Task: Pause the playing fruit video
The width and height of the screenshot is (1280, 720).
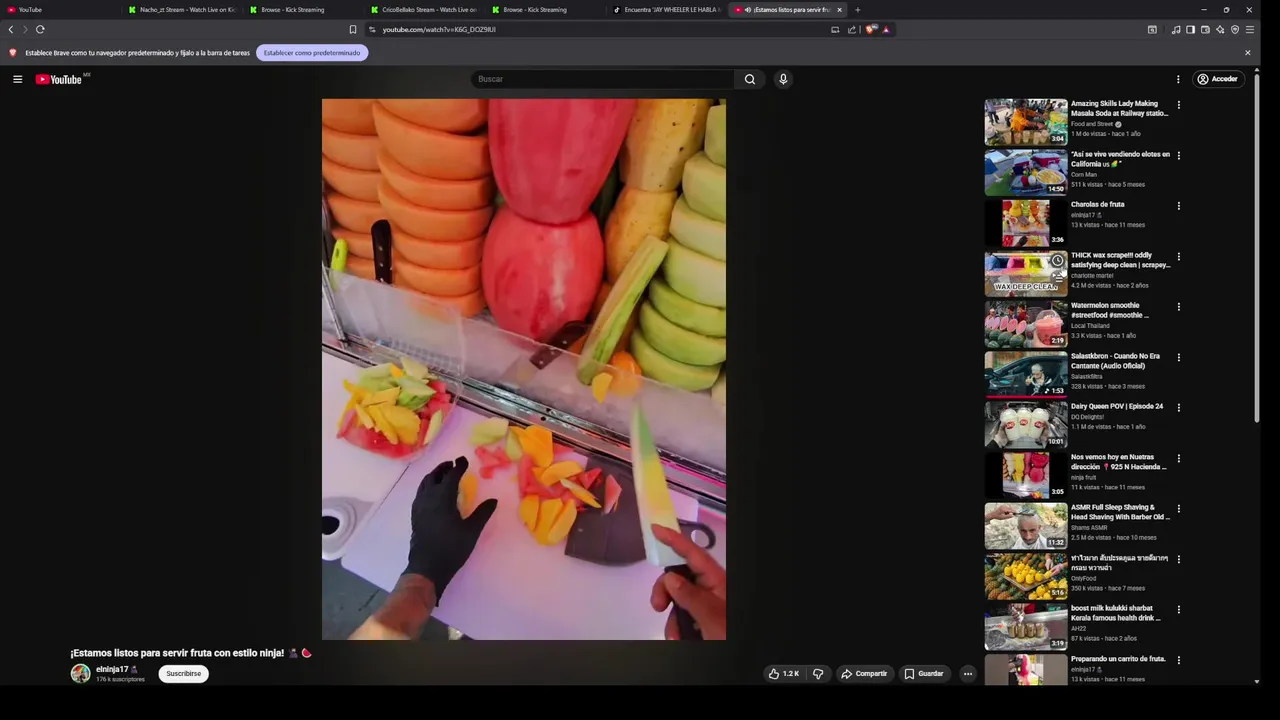Action: point(523,369)
